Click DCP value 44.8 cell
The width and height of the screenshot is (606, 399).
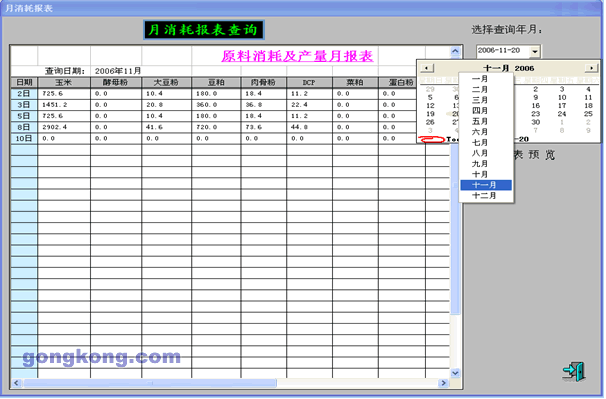click(x=309, y=127)
